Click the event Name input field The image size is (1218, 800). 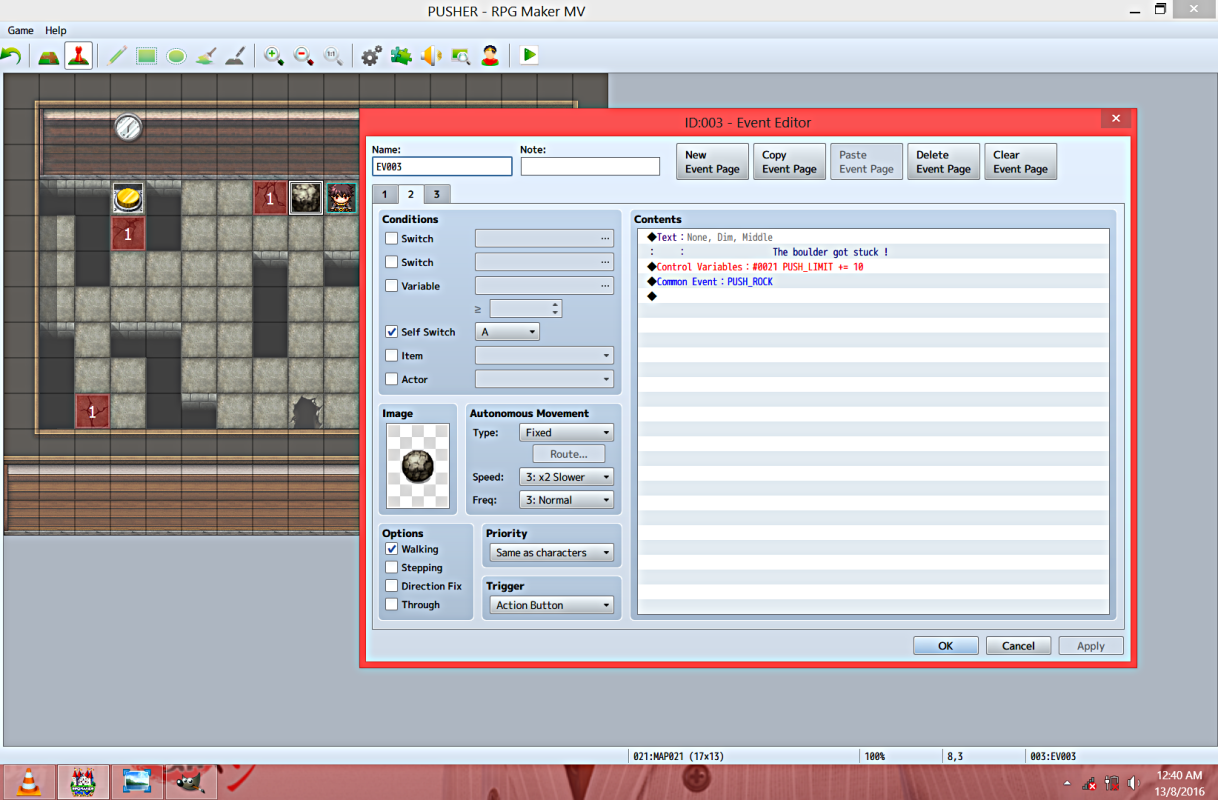pyautogui.click(x=442, y=167)
